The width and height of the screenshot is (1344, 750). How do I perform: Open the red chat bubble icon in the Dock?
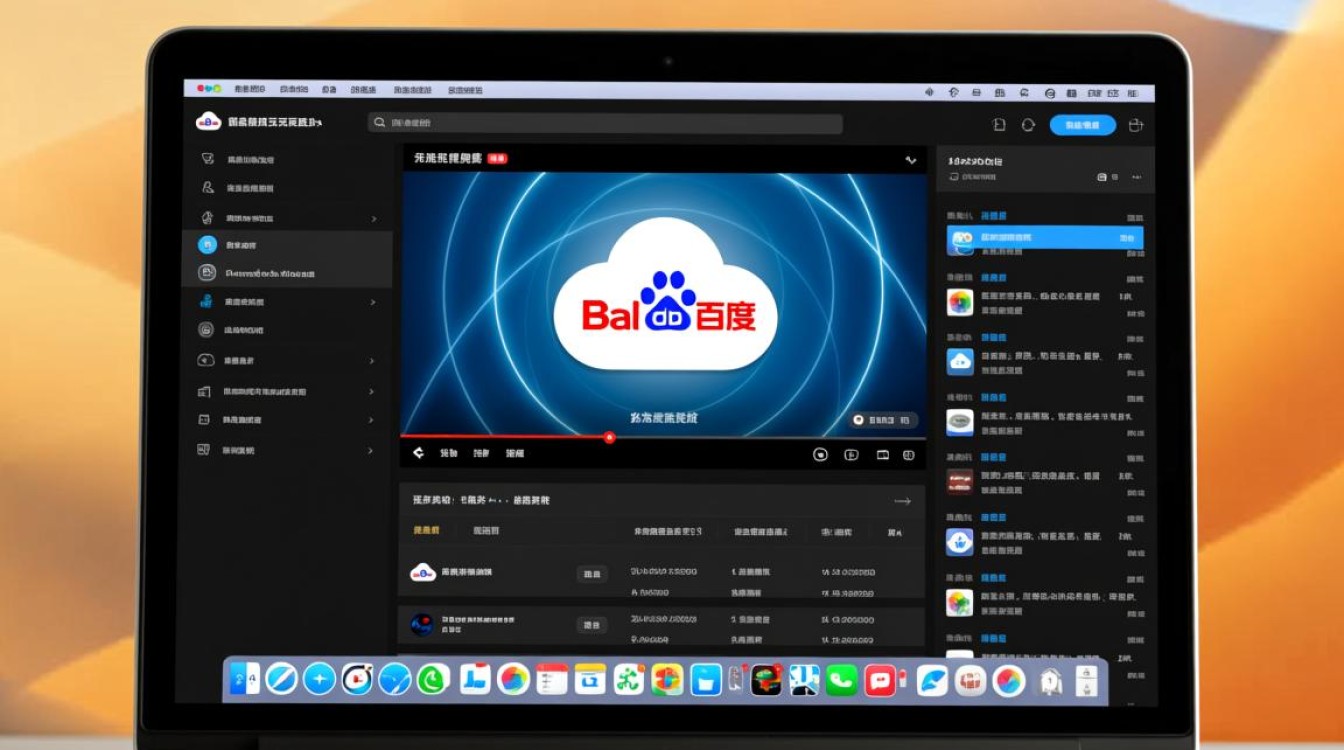click(880, 680)
